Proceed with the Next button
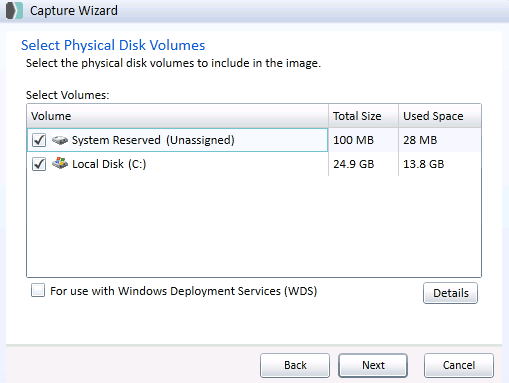The width and height of the screenshot is (509, 383). pyautogui.click(x=373, y=365)
